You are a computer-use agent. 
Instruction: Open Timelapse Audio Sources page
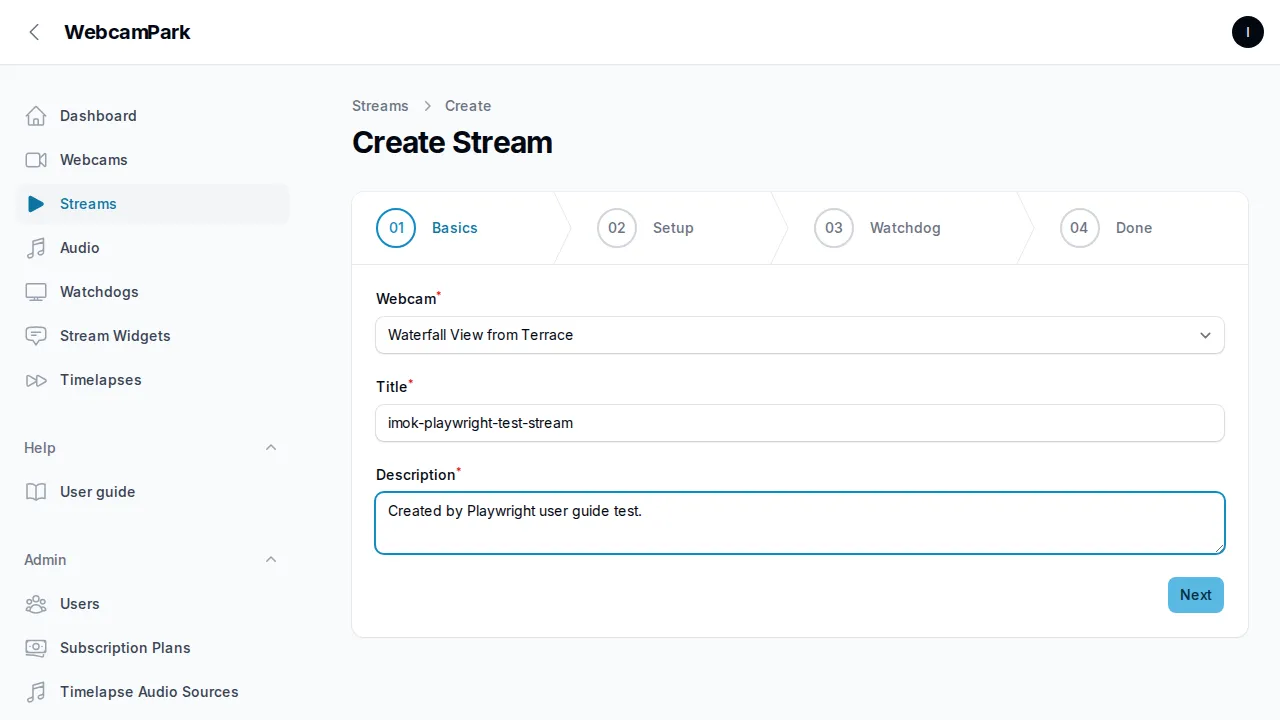[153, 692]
